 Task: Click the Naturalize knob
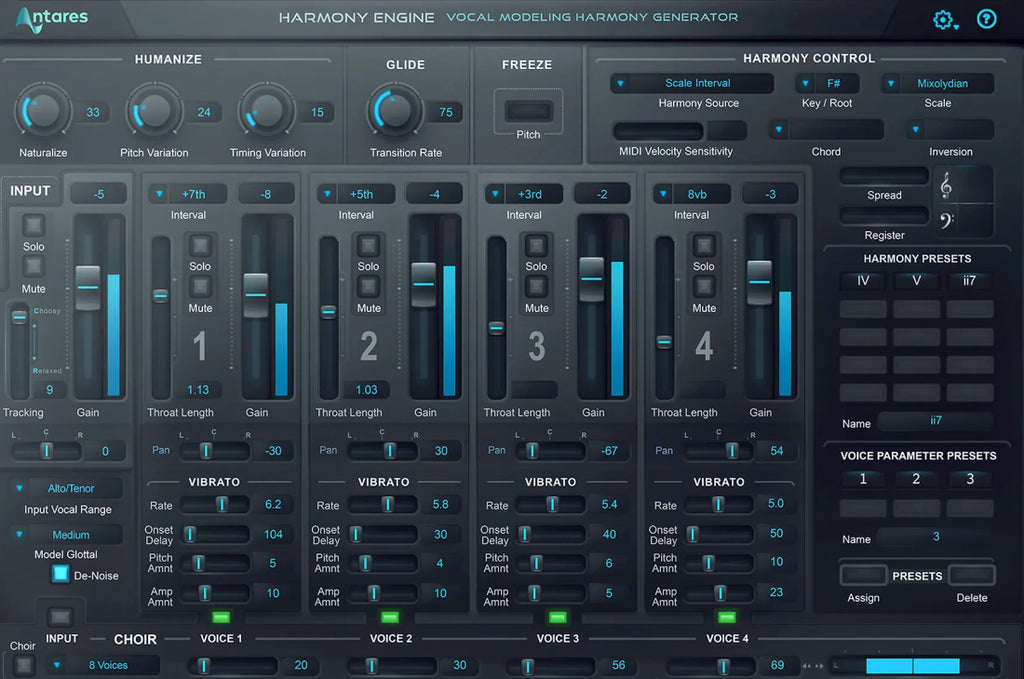(43, 111)
